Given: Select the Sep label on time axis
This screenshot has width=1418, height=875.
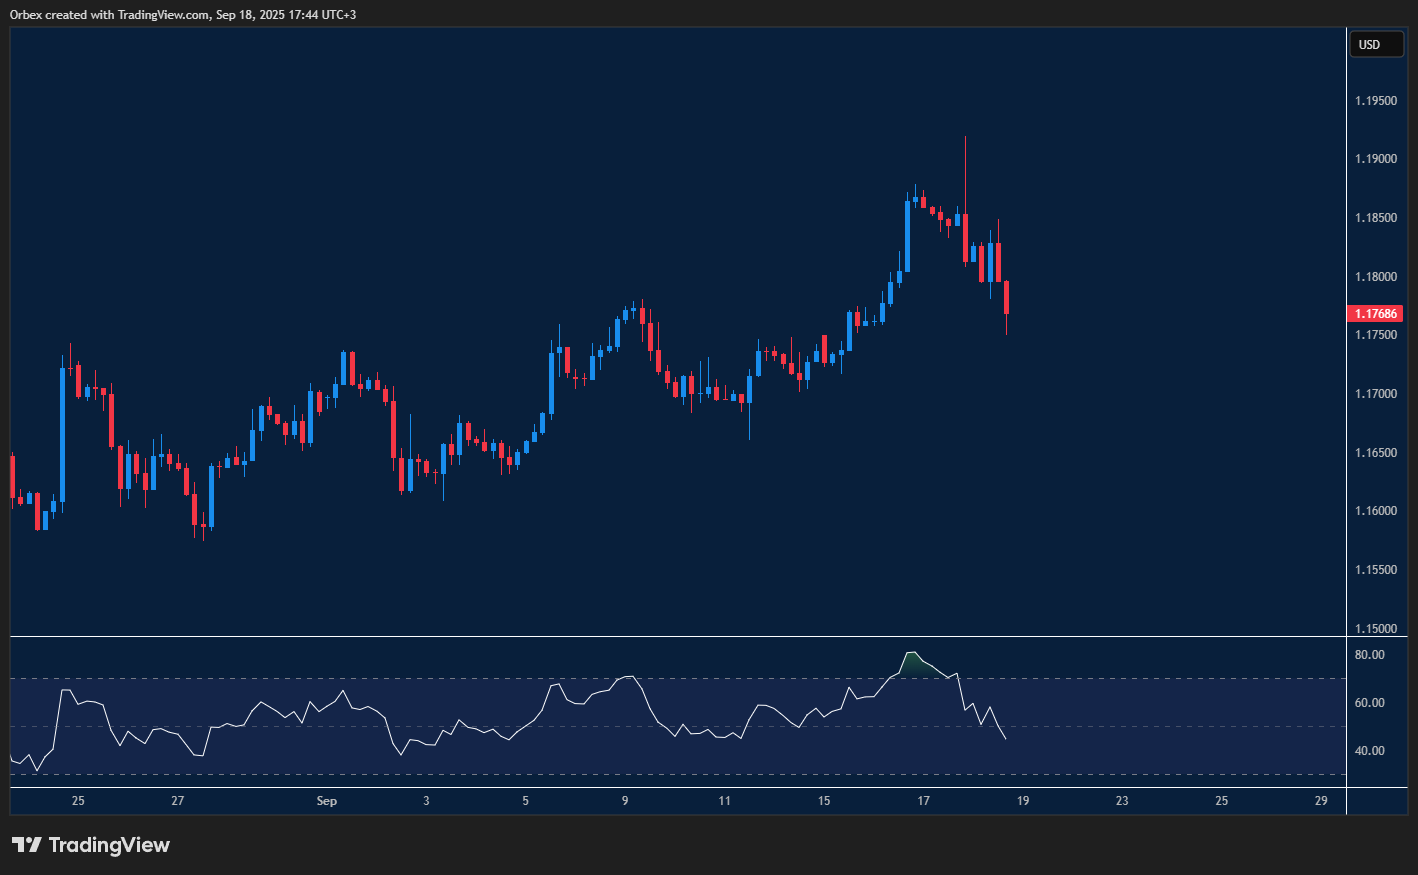Looking at the screenshot, I should (326, 801).
